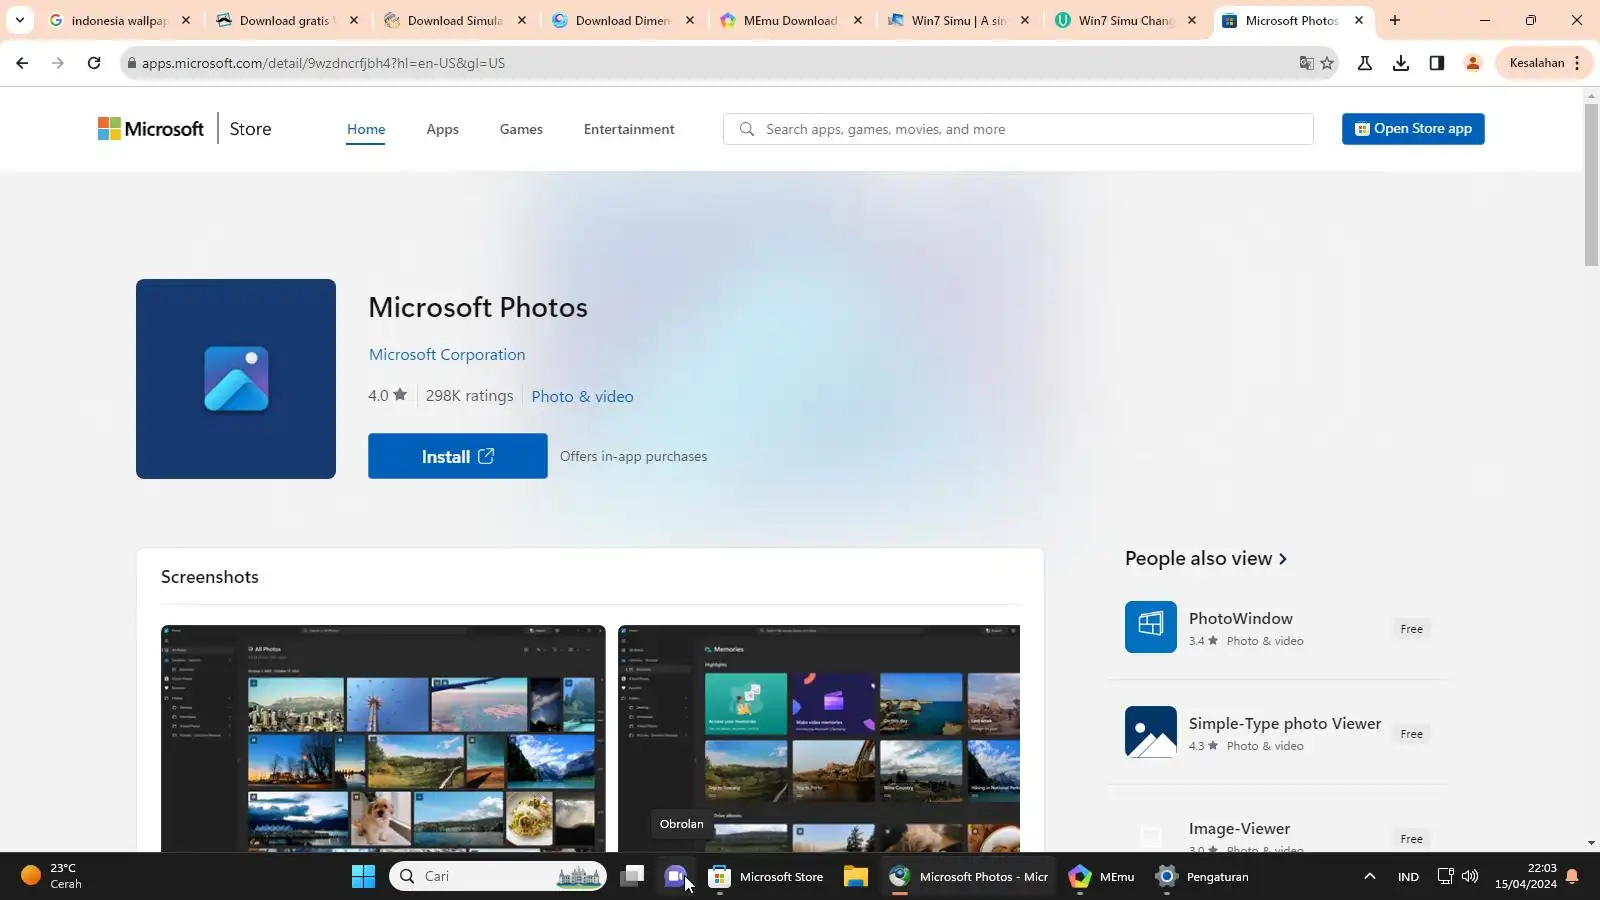Open the All Photos screenshot thumbnail
Screen dimensions: 1600x900
coord(383,738)
